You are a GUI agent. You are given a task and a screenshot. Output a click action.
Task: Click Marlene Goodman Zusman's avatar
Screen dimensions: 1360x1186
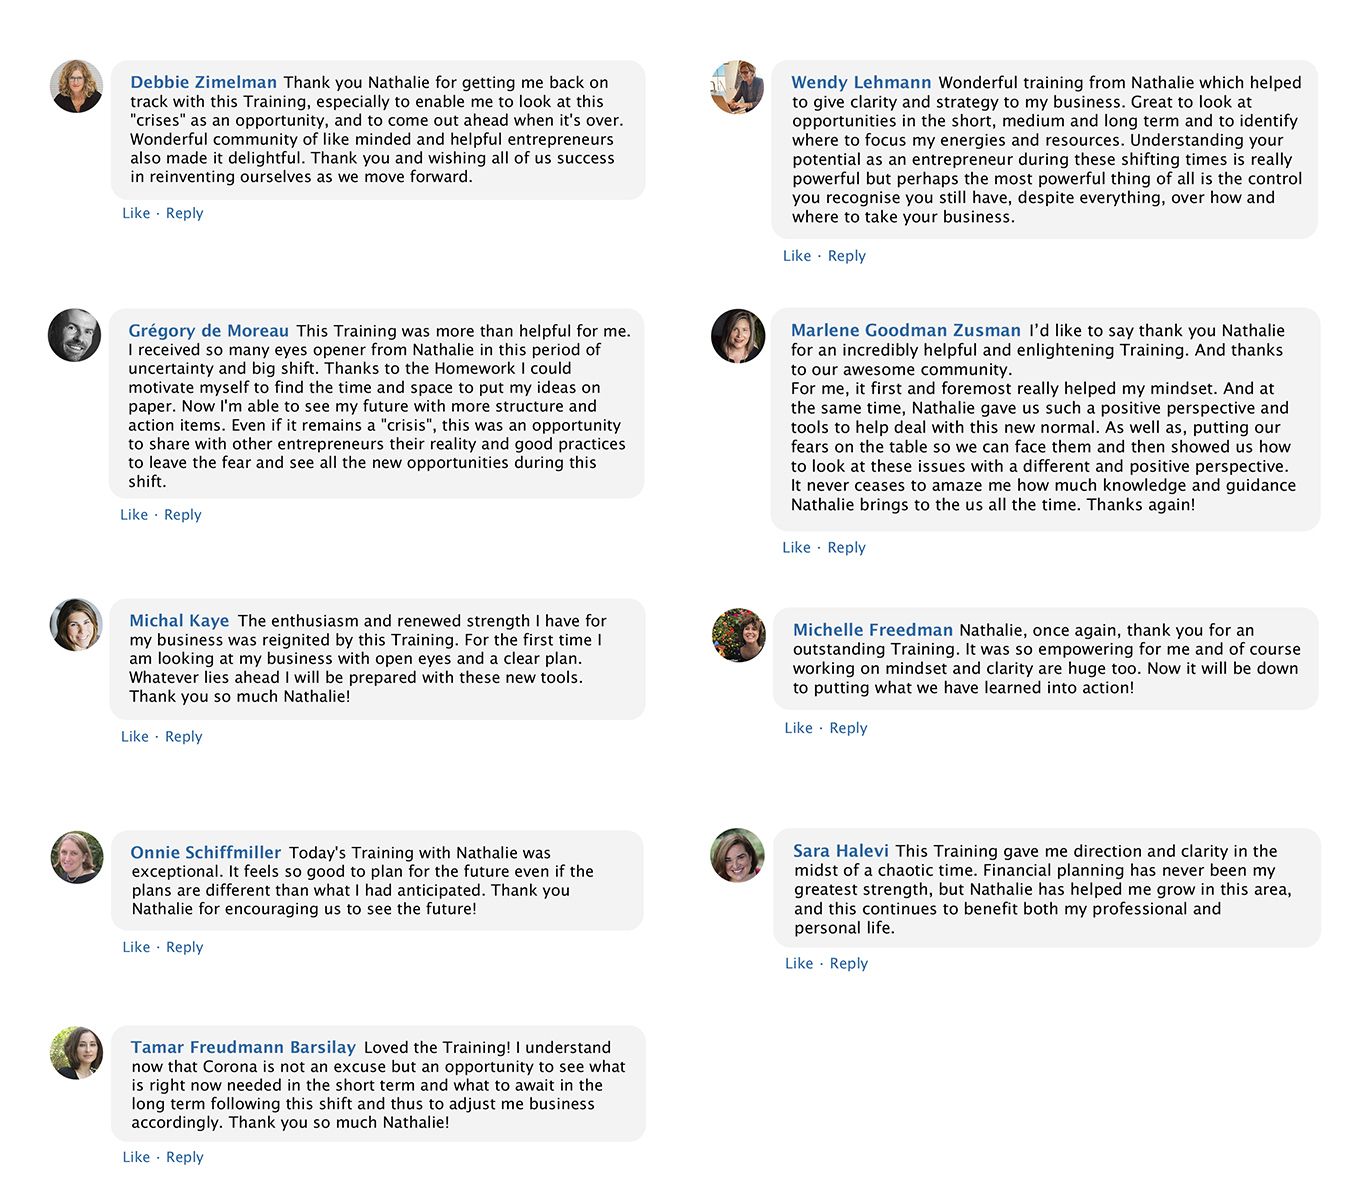[738, 336]
